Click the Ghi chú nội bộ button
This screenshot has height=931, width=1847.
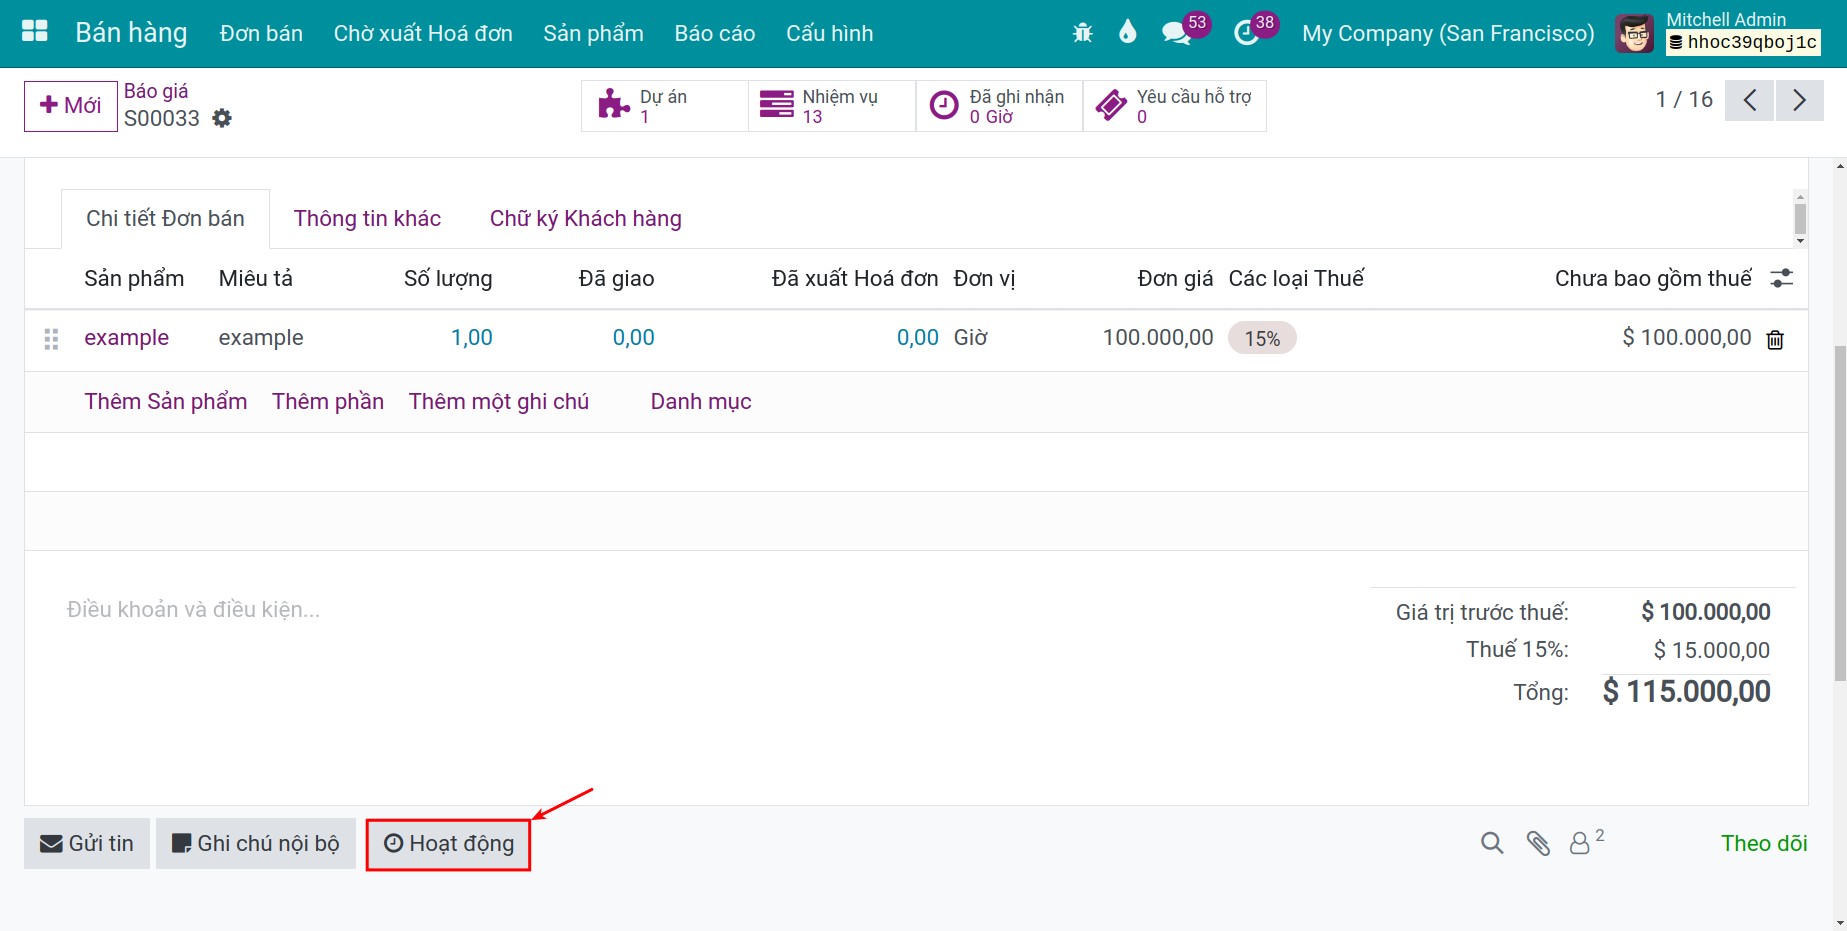coord(256,844)
